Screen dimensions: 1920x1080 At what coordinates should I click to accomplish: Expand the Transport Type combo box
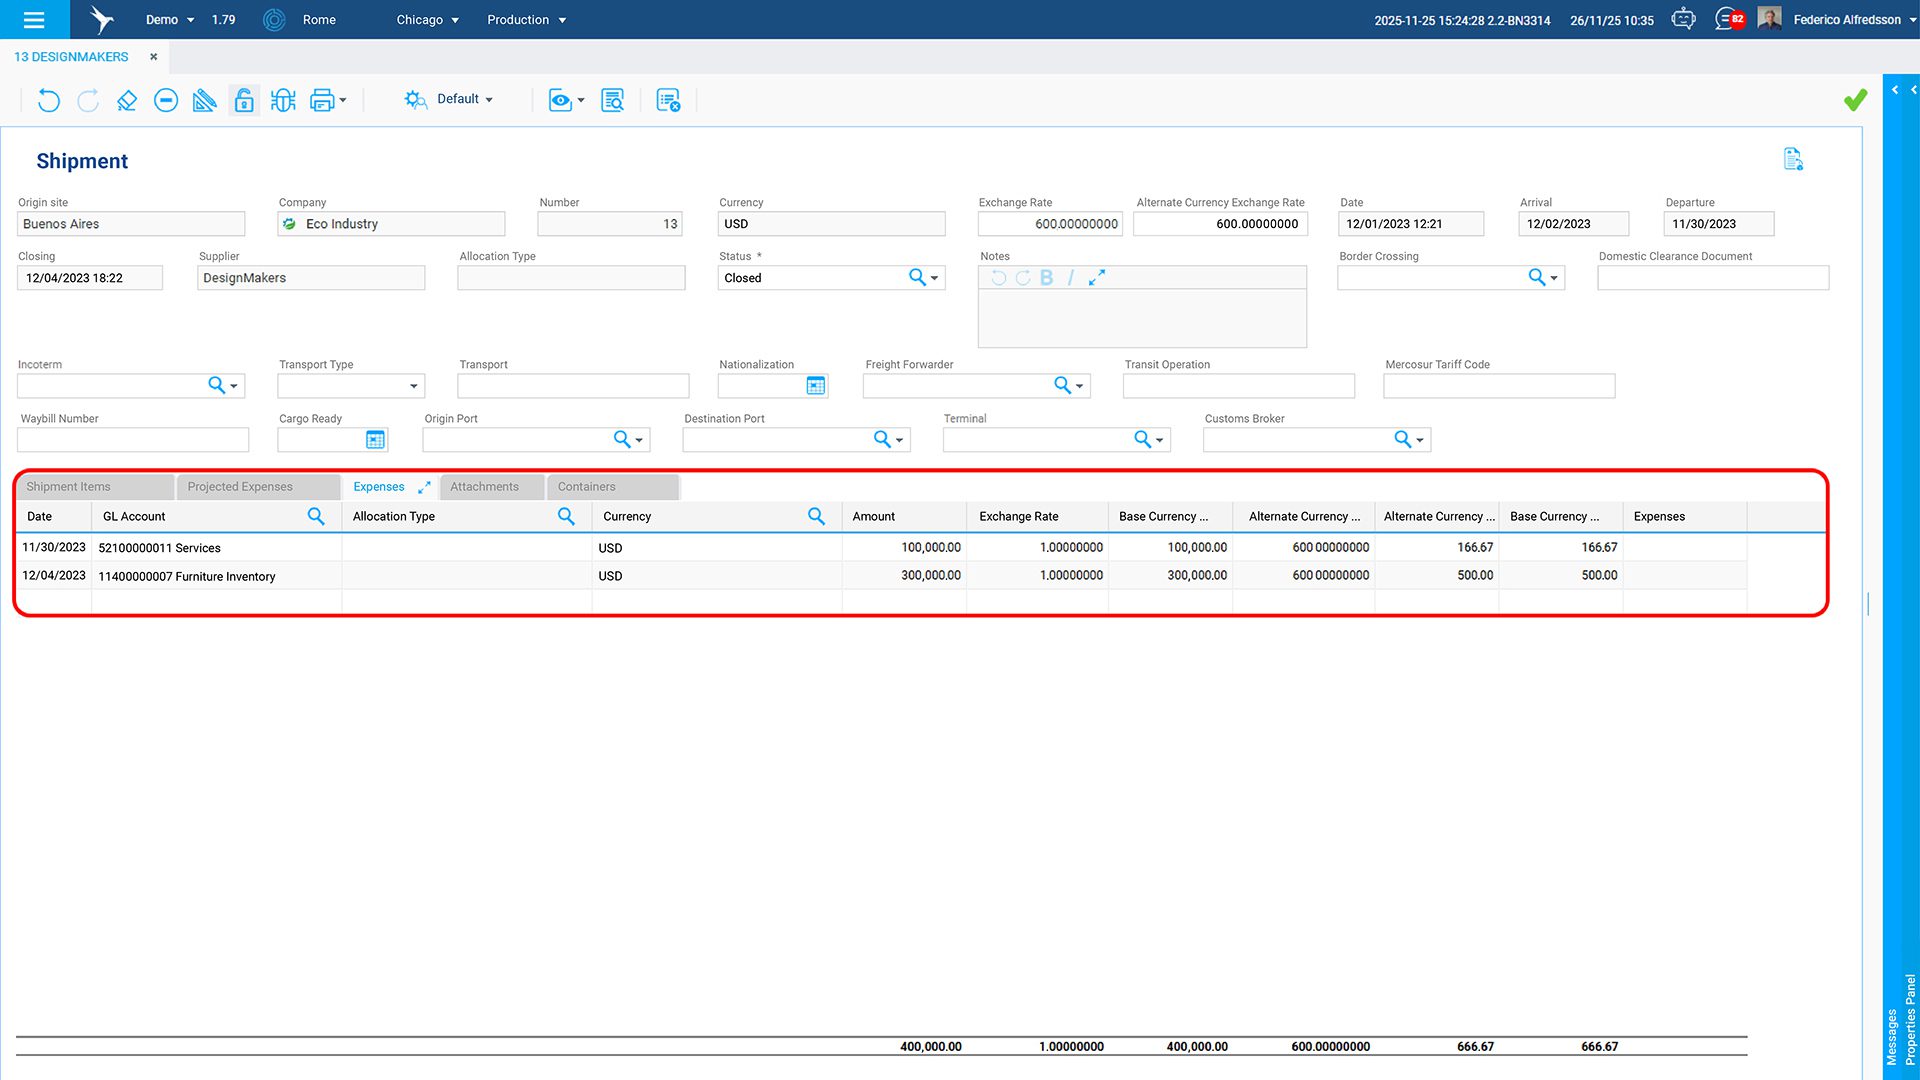[413, 386]
